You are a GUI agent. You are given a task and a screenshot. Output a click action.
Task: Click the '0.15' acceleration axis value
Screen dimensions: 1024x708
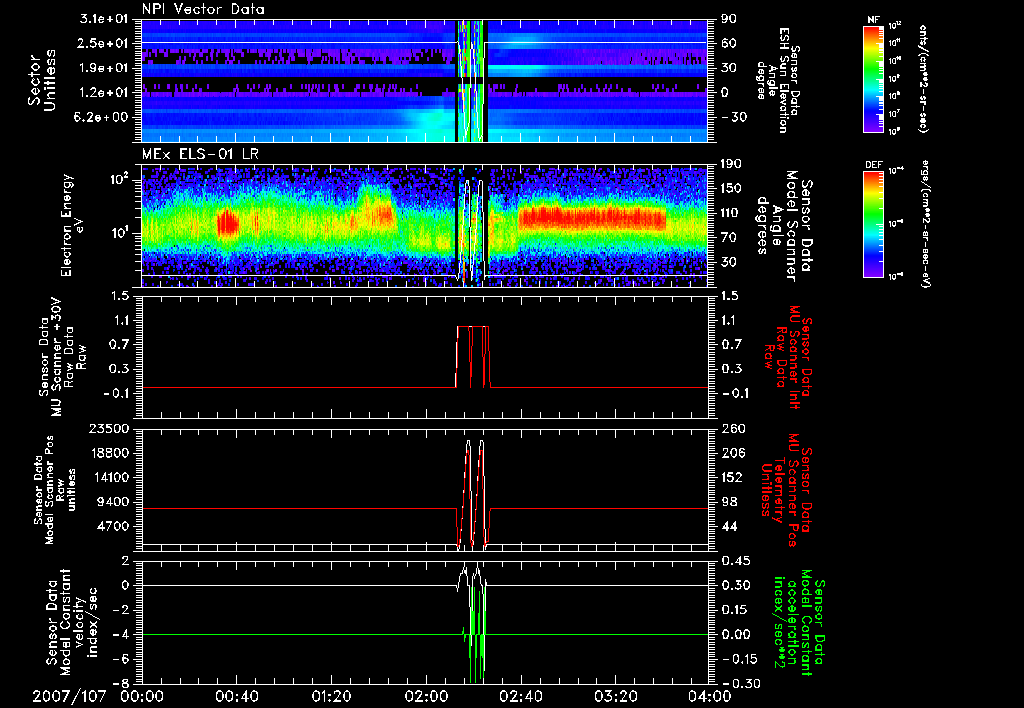[x=736, y=610]
